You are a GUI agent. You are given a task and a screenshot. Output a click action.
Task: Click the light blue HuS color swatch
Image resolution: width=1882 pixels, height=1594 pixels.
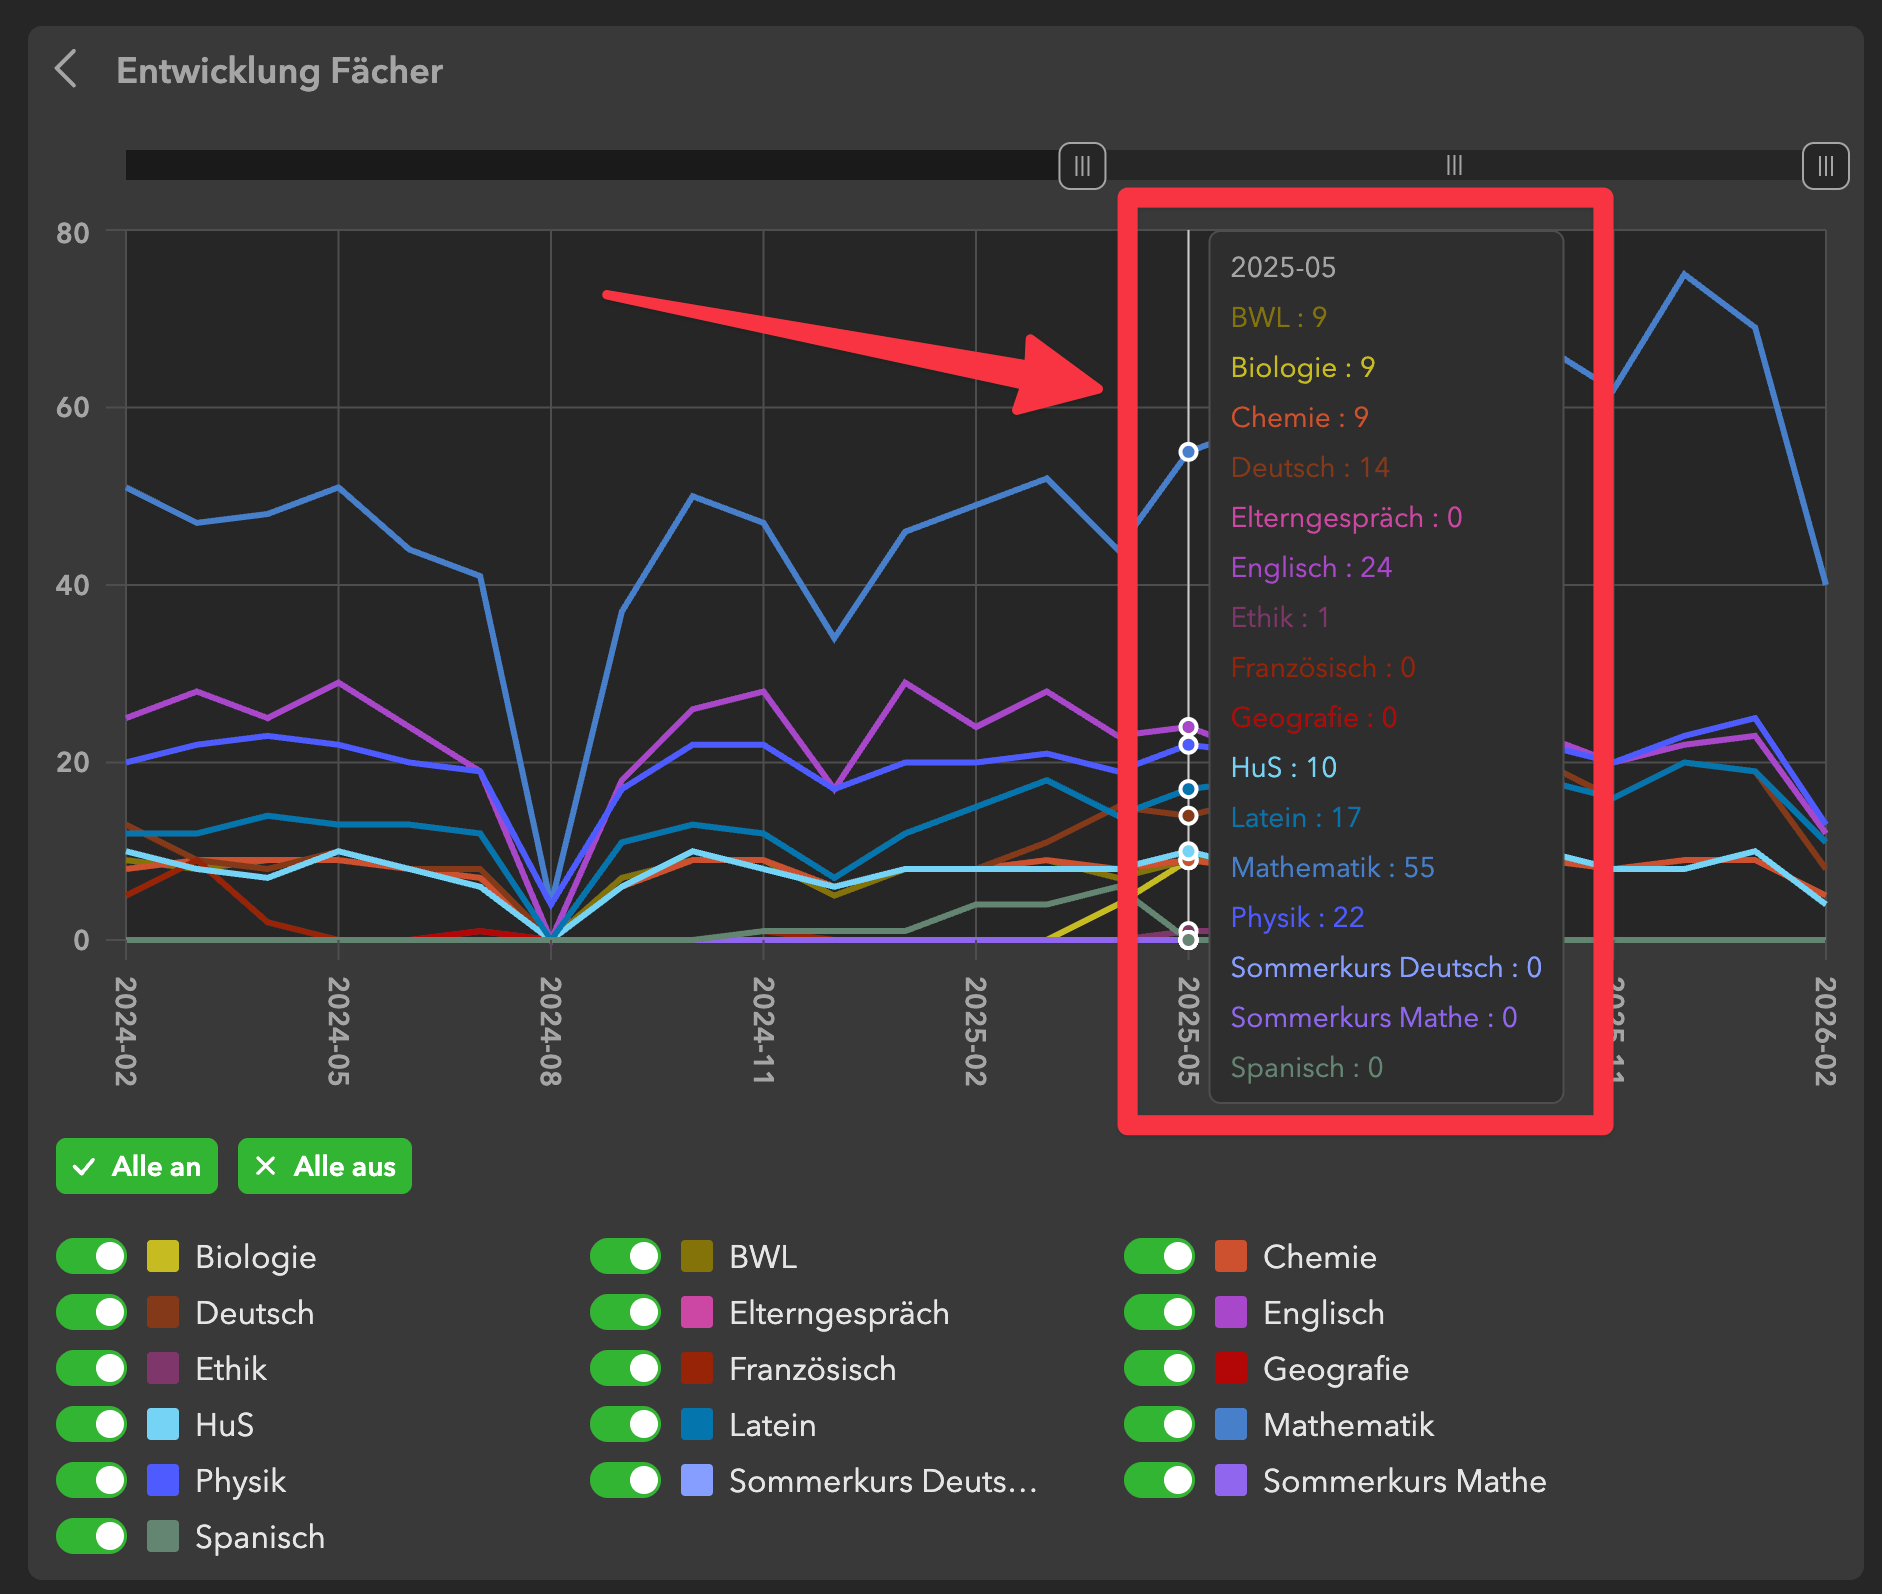click(163, 1424)
